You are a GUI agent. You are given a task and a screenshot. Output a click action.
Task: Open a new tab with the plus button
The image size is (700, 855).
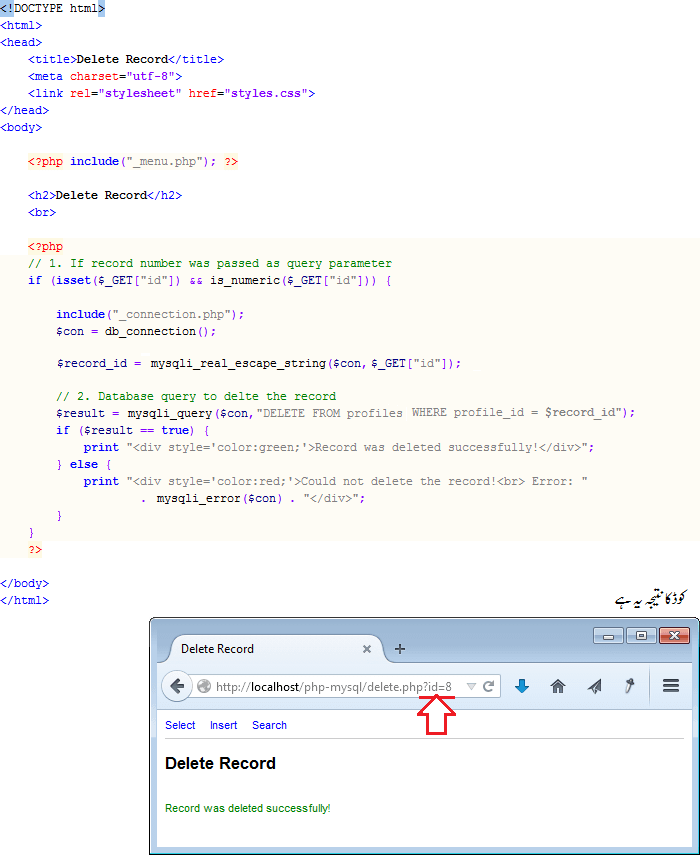(400, 648)
